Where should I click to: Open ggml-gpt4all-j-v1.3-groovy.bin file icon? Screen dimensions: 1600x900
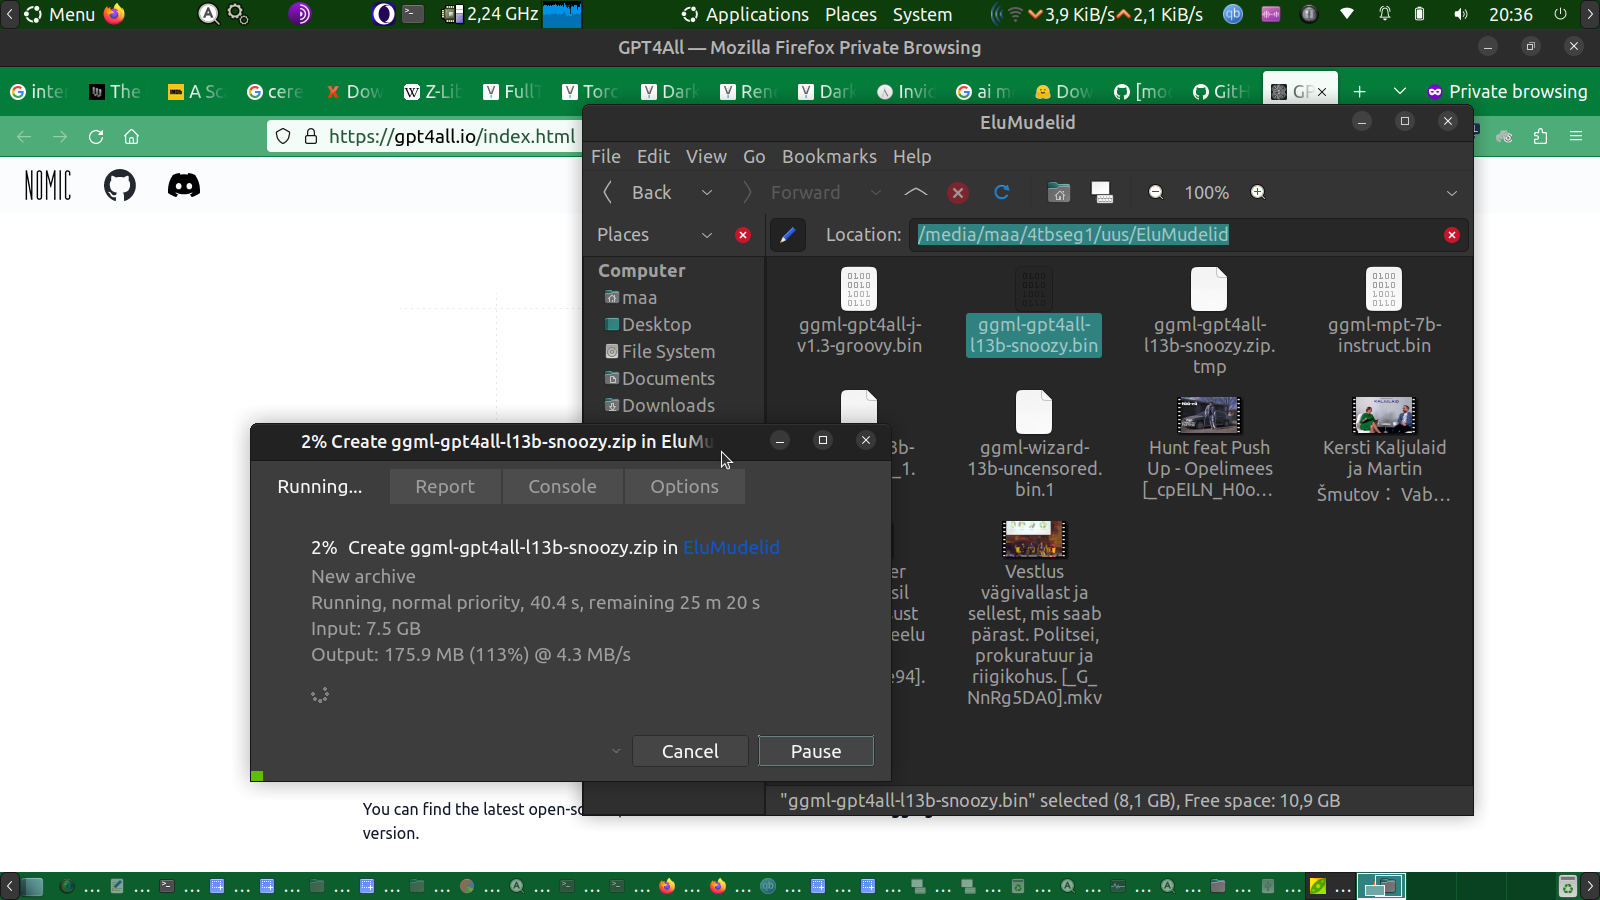pos(859,289)
